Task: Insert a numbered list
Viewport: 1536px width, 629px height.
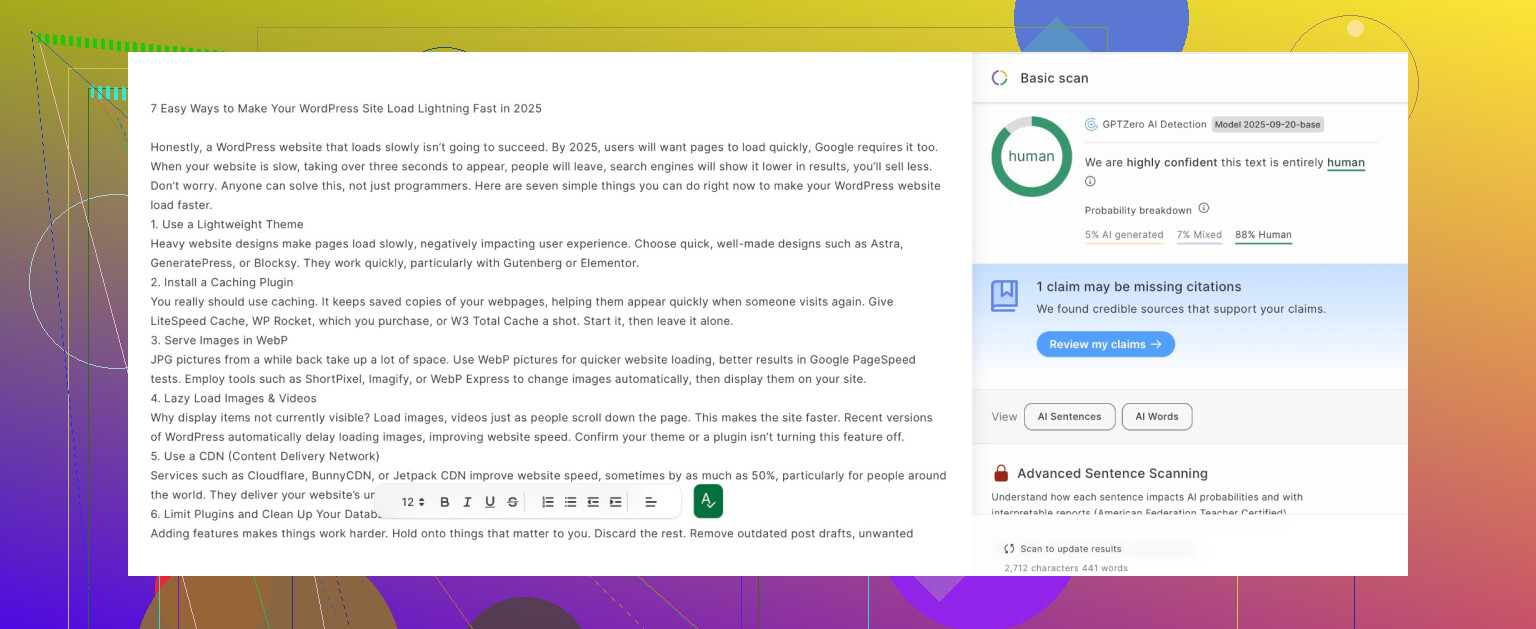Action: (548, 502)
